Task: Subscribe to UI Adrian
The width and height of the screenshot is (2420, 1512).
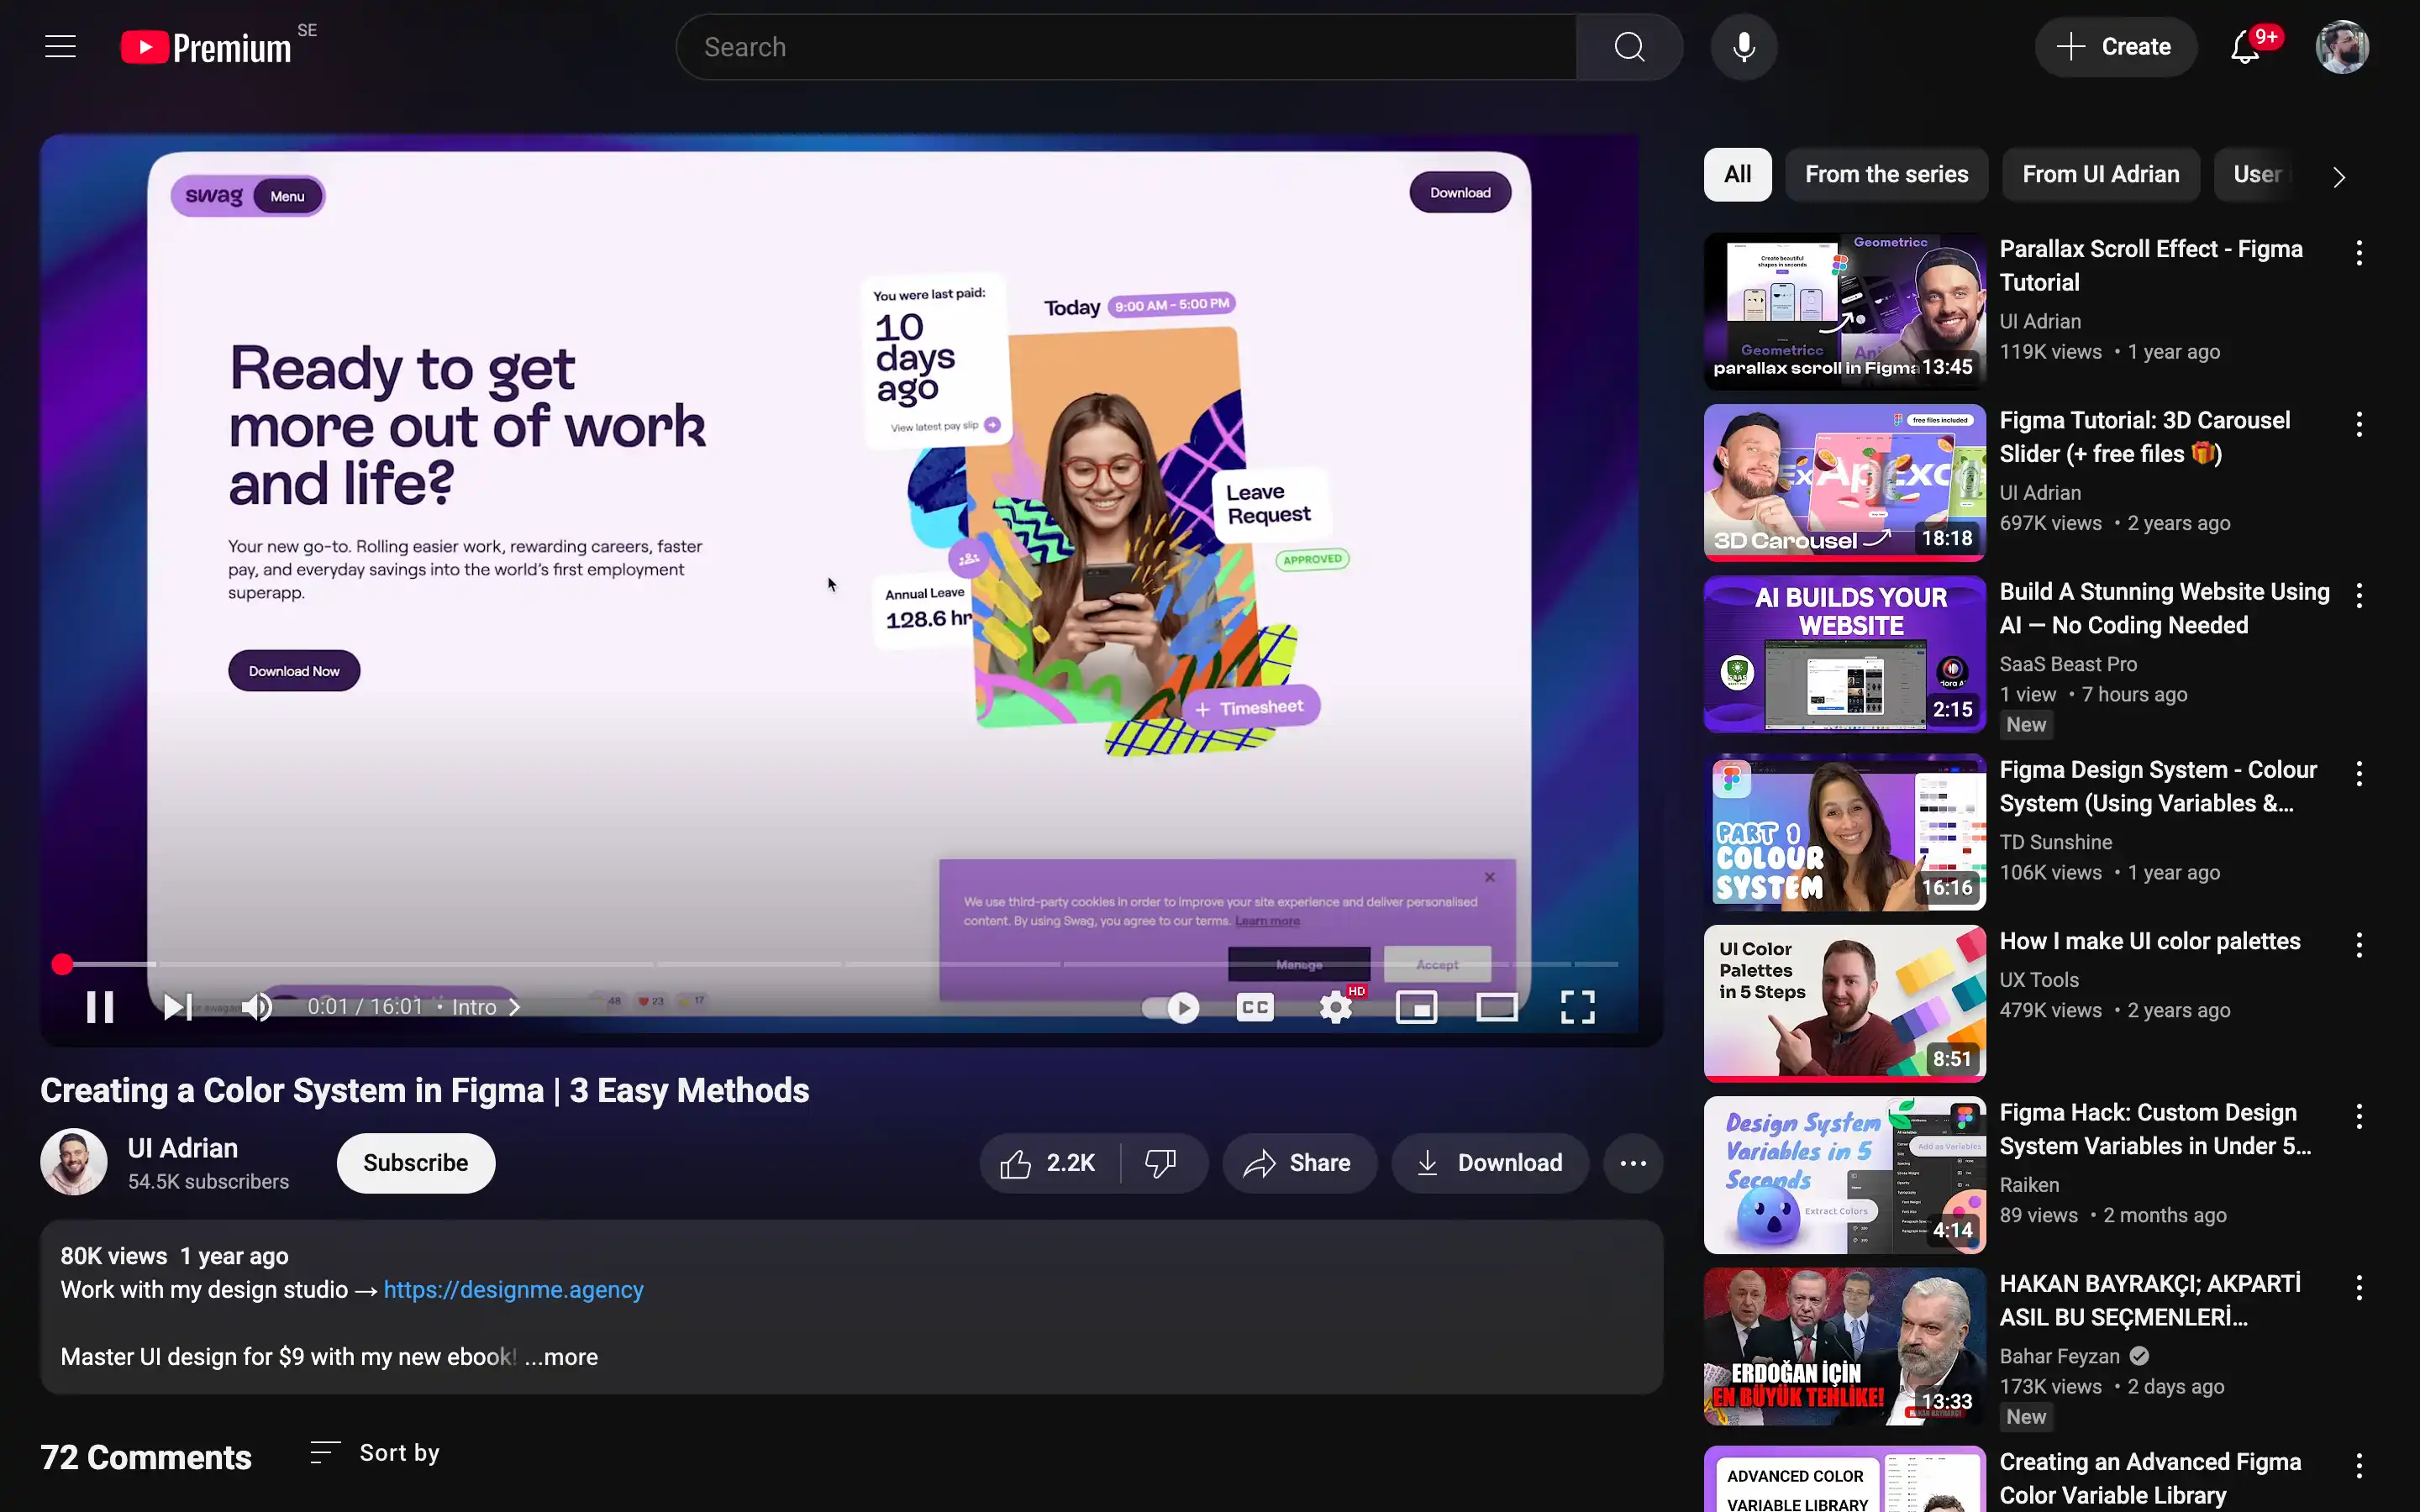Action: click(x=416, y=1163)
